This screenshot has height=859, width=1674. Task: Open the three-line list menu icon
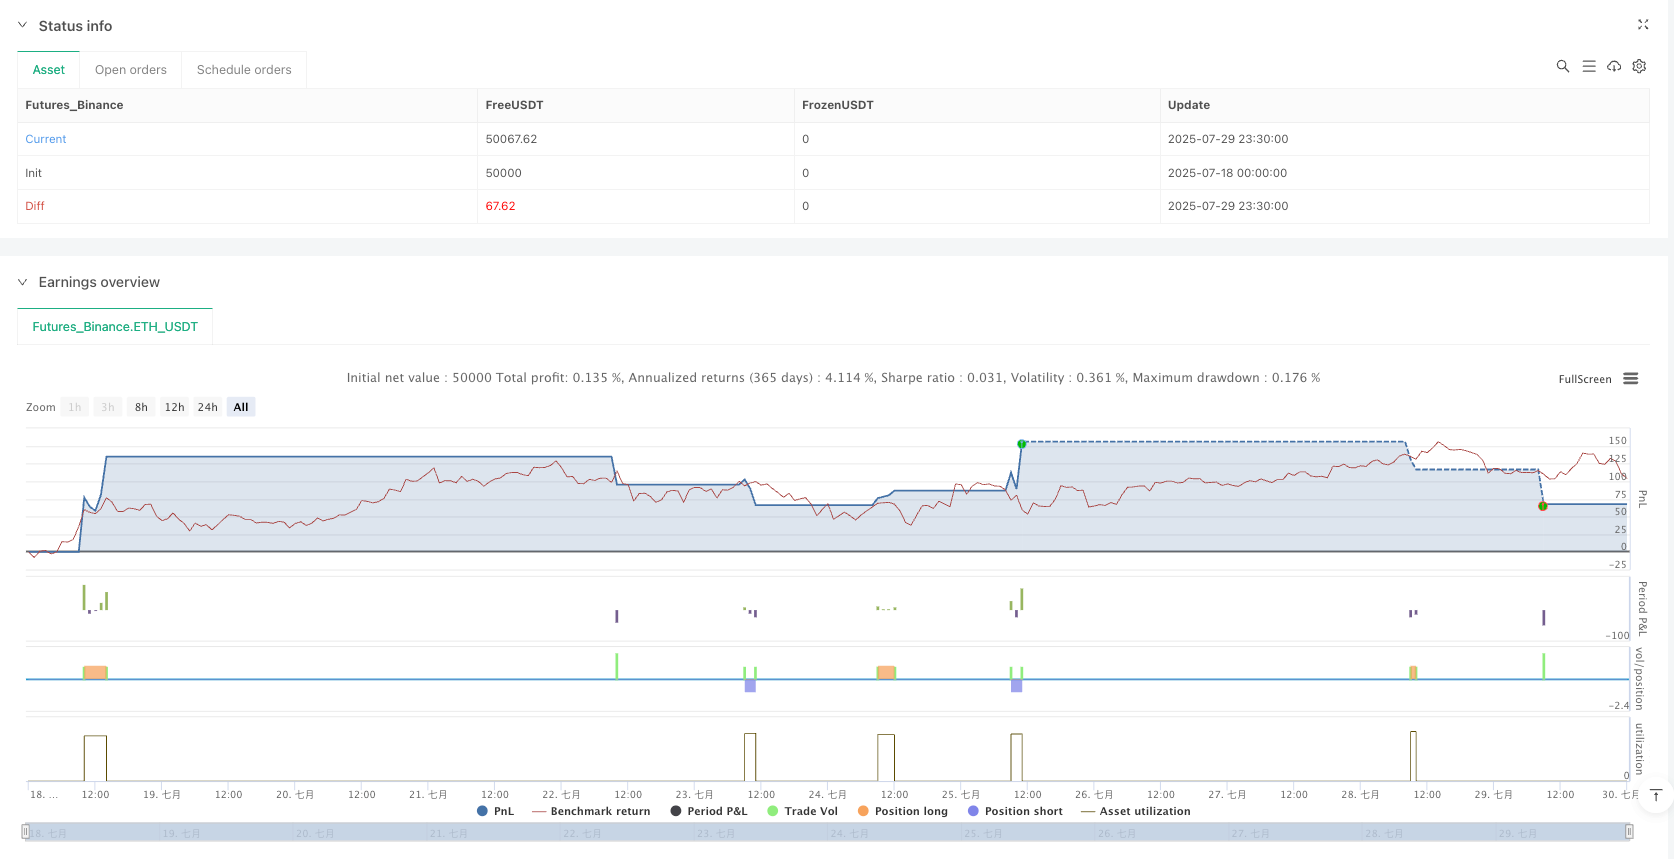[1588, 66]
